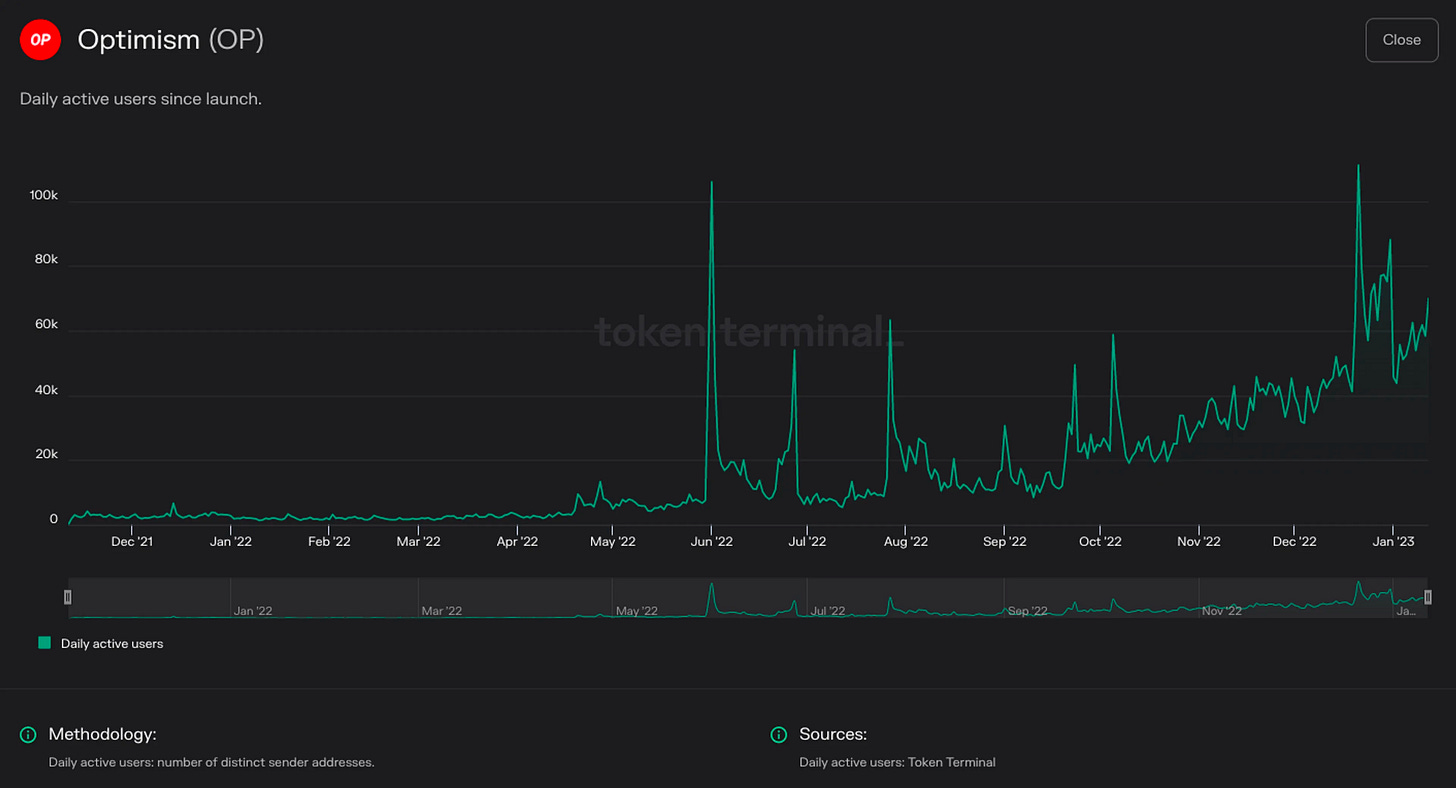Toggle the Daily active users legend swatch
Image resolution: width=1456 pixels, height=788 pixels.
click(44, 643)
